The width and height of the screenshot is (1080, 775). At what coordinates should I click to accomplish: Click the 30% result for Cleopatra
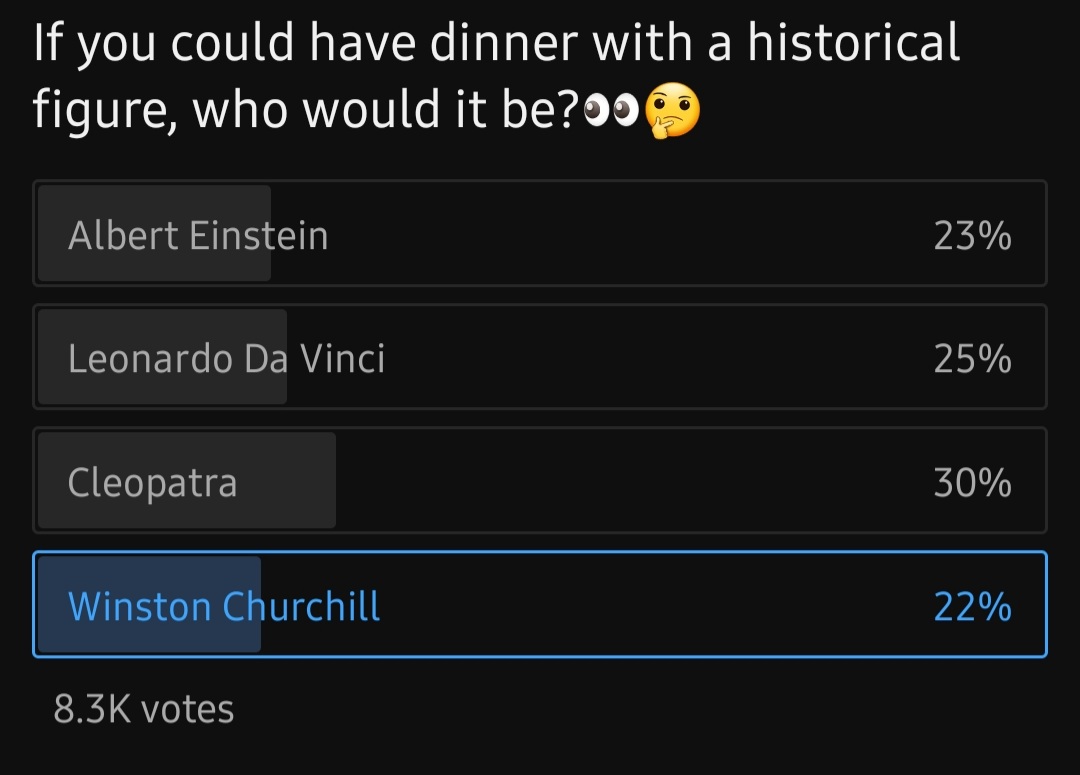click(973, 482)
